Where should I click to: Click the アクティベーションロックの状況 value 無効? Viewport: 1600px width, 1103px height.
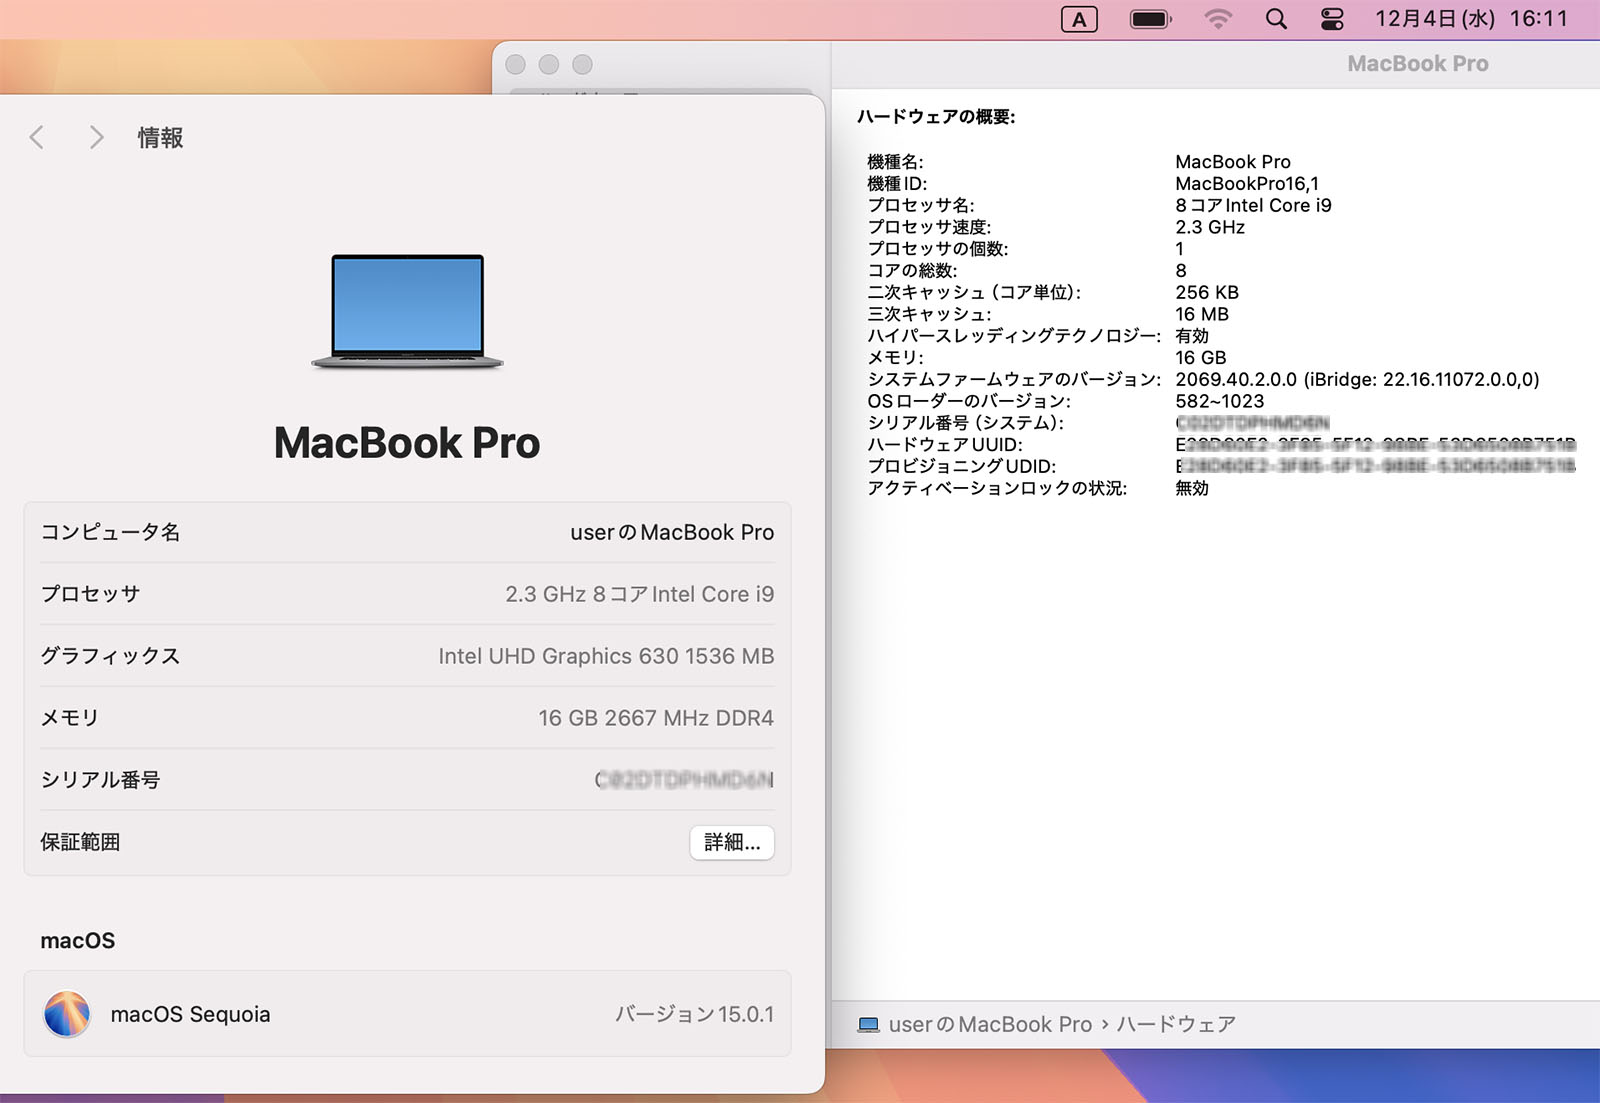pos(1192,488)
